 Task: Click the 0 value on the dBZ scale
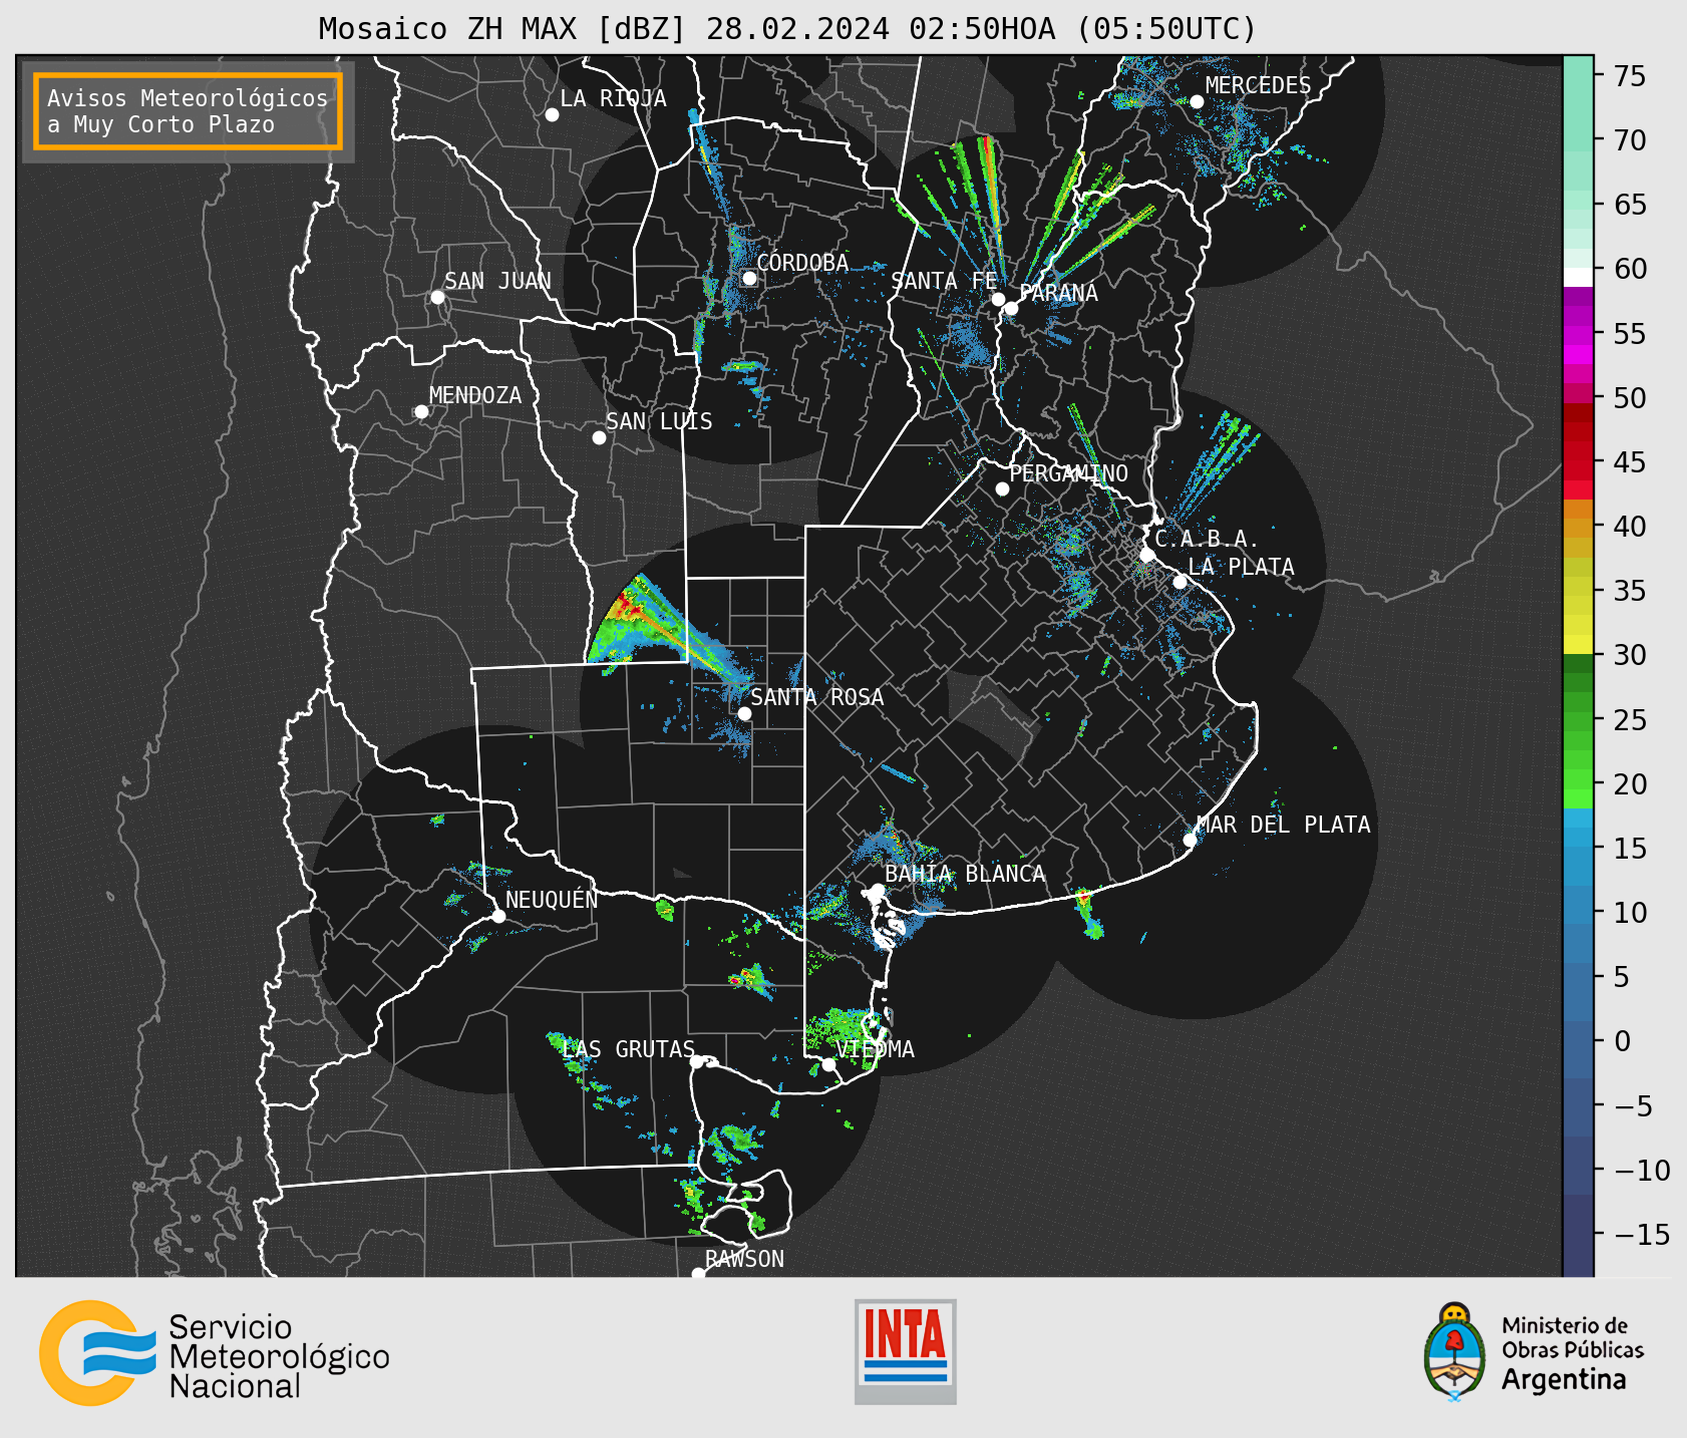click(x=1621, y=1040)
